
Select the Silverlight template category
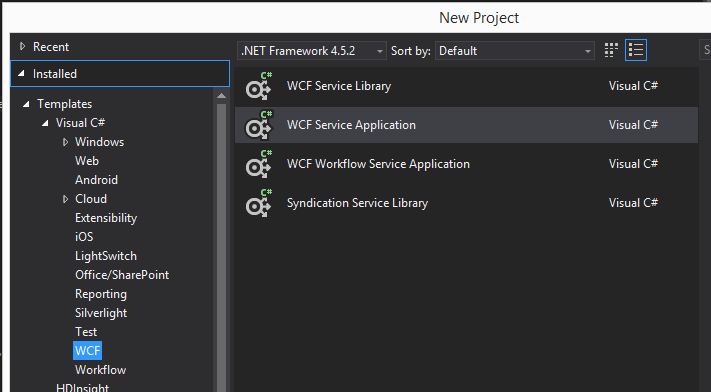click(101, 313)
